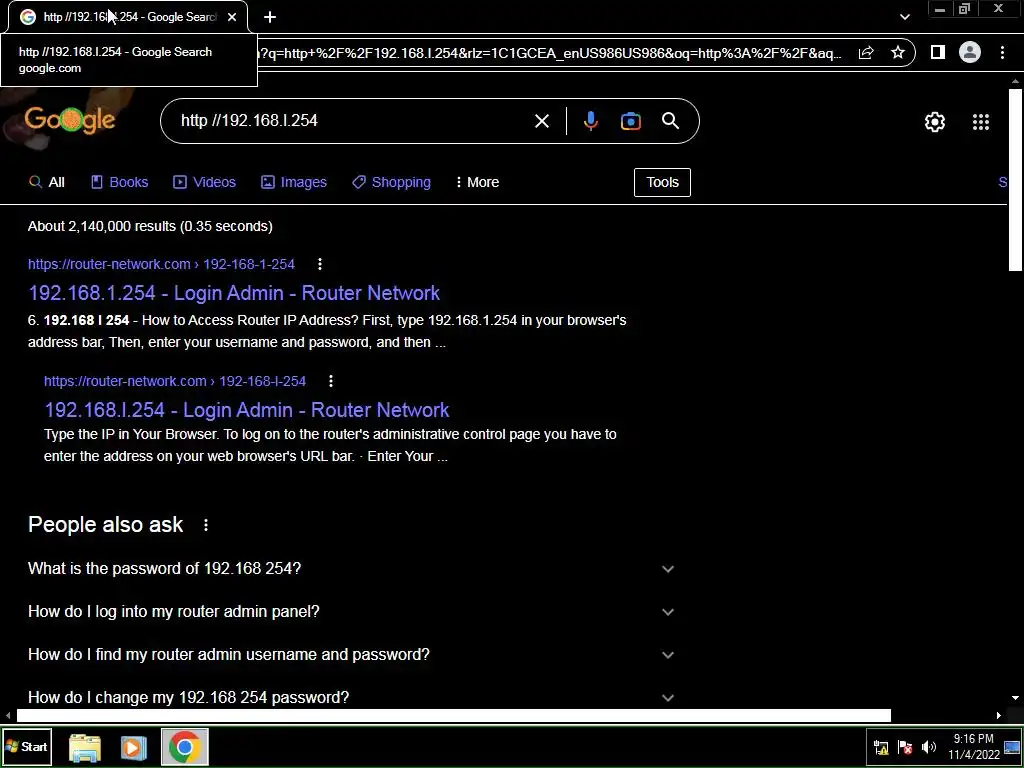Open the Google apps grid
This screenshot has width=1024, height=768.
tap(980, 121)
